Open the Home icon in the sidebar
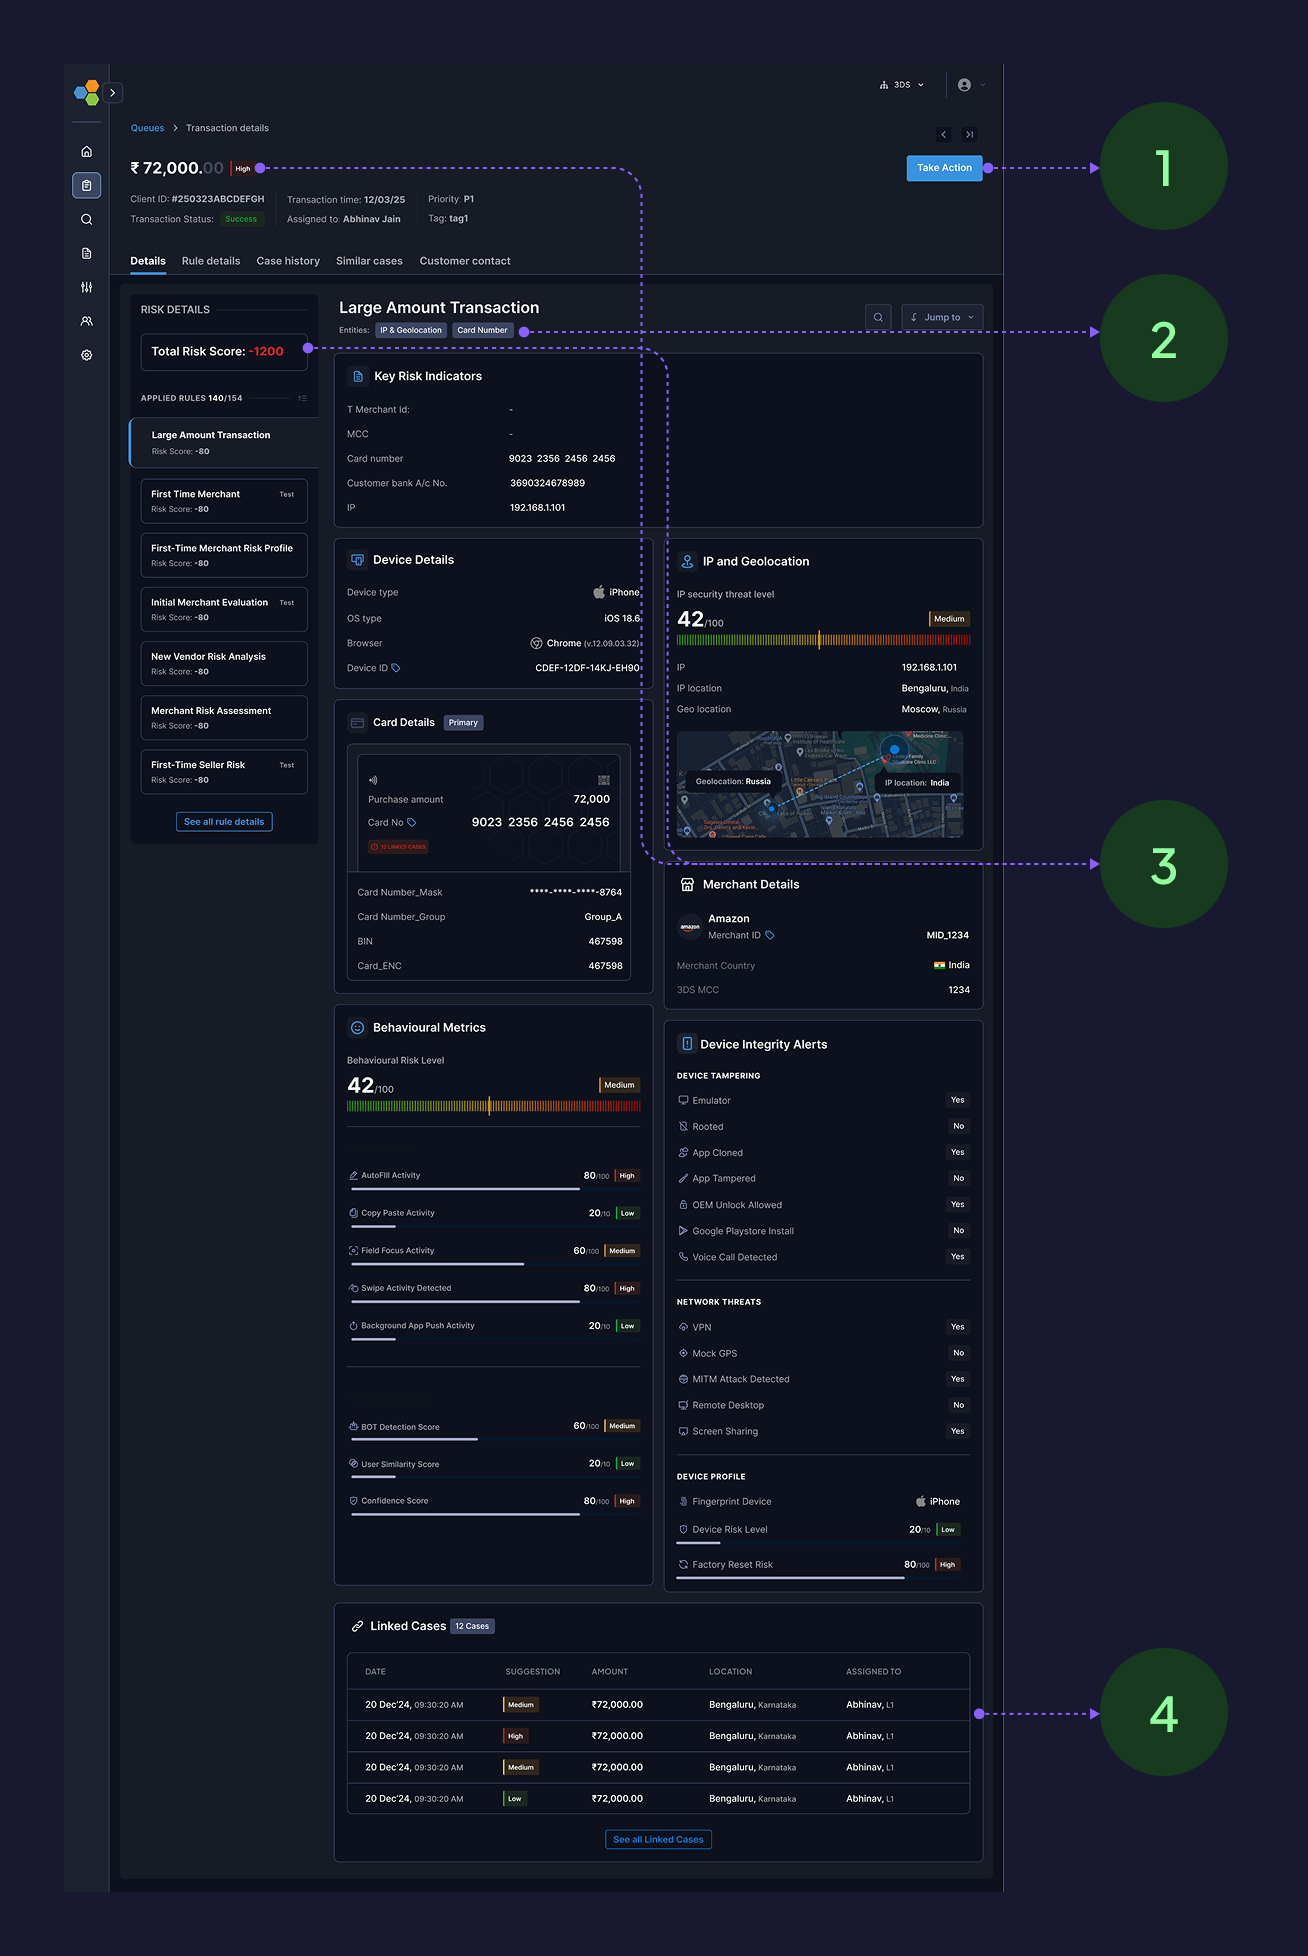Image resolution: width=1308 pixels, height=1956 pixels. [x=87, y=152]
